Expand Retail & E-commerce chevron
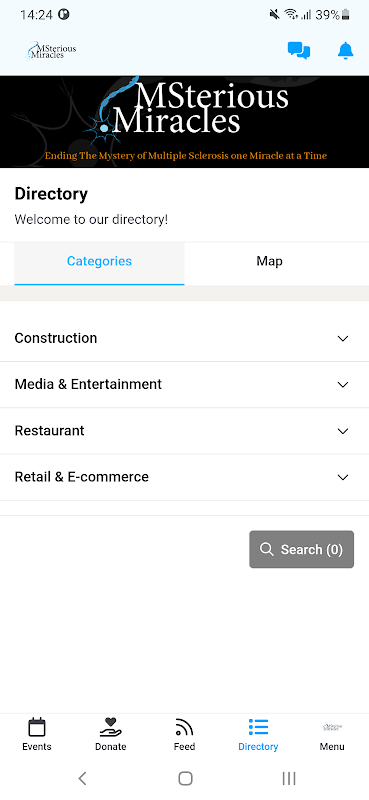 point(343,478)
